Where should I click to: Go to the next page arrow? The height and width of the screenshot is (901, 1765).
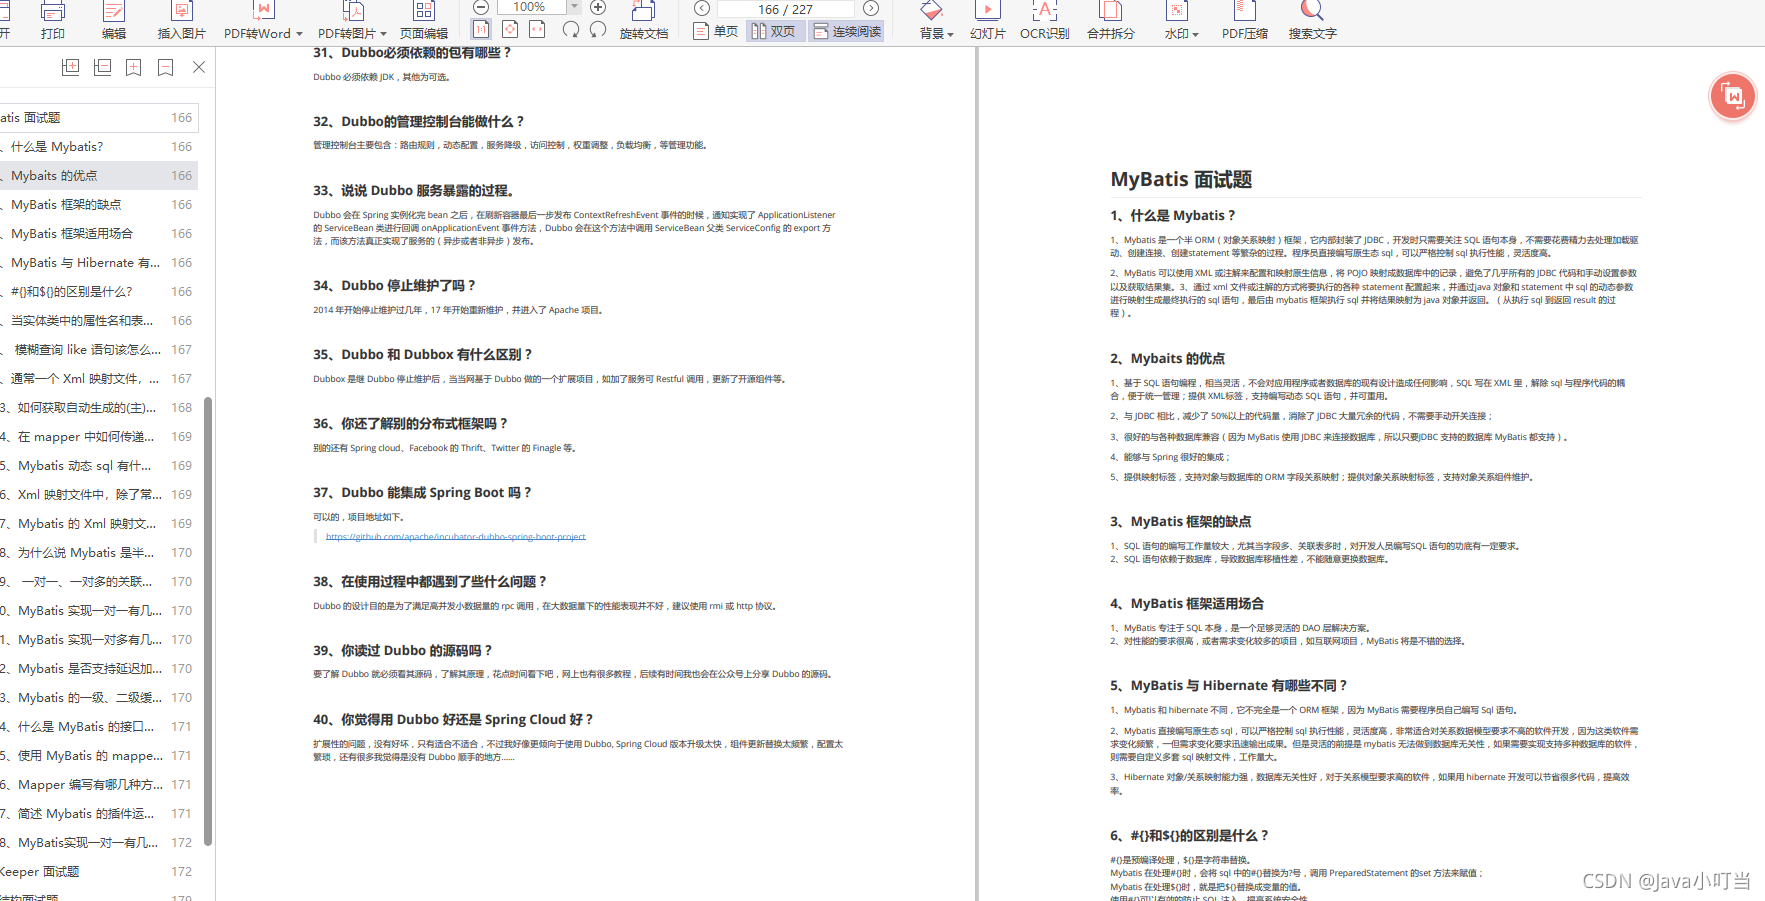pyautogui.click(x=871, y=8)
